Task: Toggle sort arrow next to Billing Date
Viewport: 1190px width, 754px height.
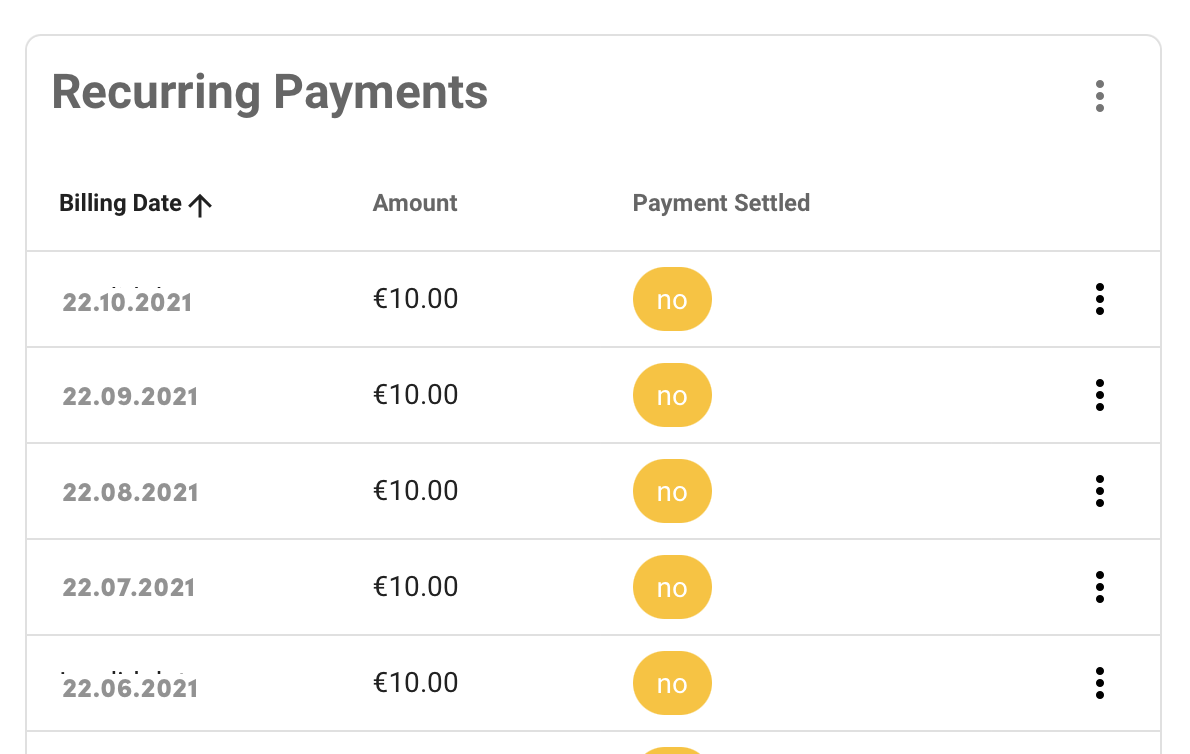Action: tap(200, 205)
